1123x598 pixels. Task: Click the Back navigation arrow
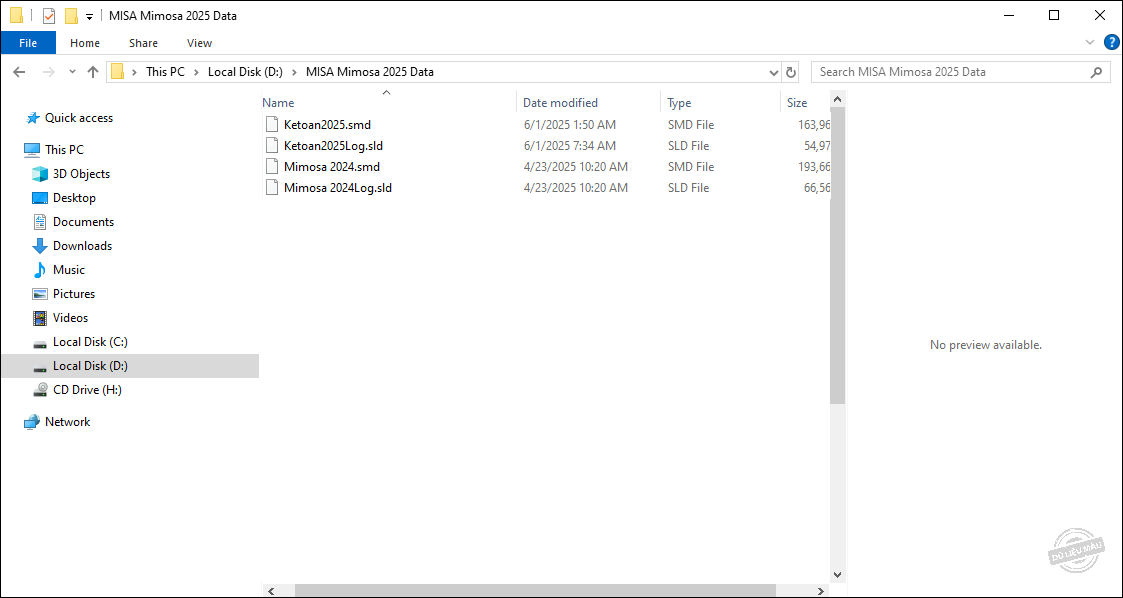[x=19, y=72]
